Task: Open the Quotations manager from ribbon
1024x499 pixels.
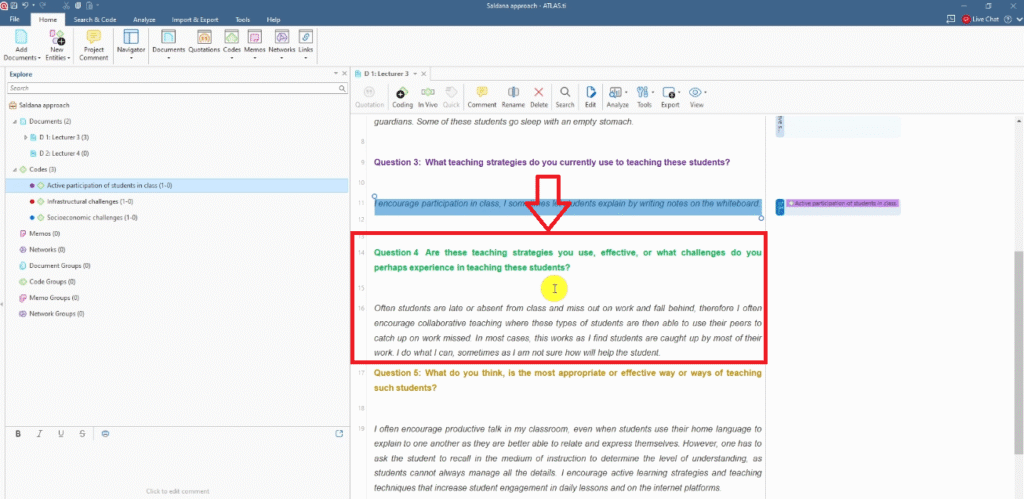Action: [204, 44]
